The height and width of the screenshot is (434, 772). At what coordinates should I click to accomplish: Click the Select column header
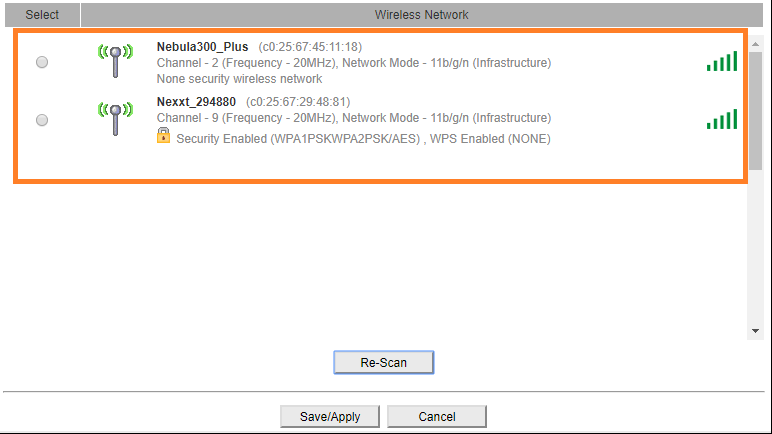[x=42, y=15]
